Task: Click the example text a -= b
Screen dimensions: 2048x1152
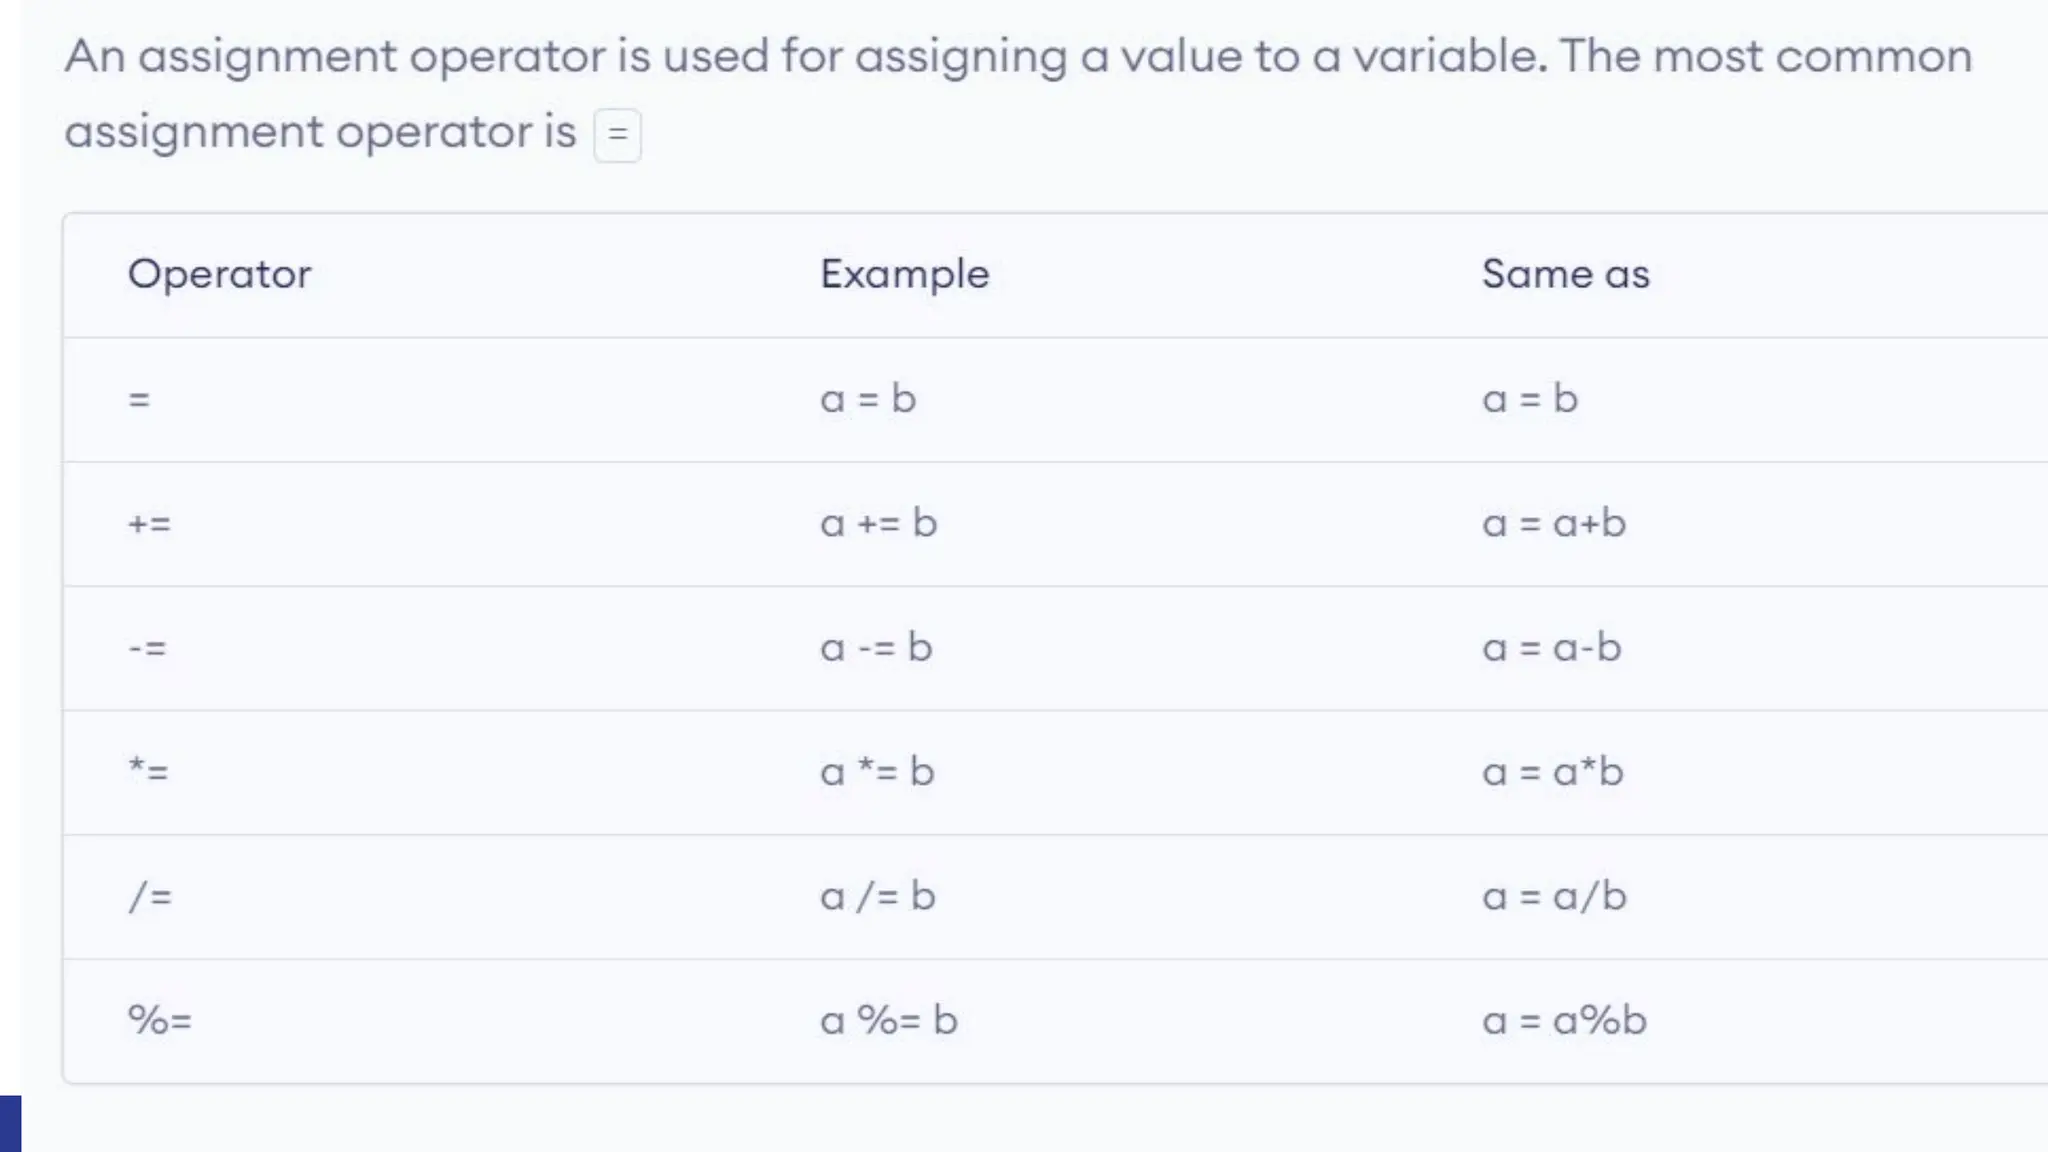Action: coord(876,648)
